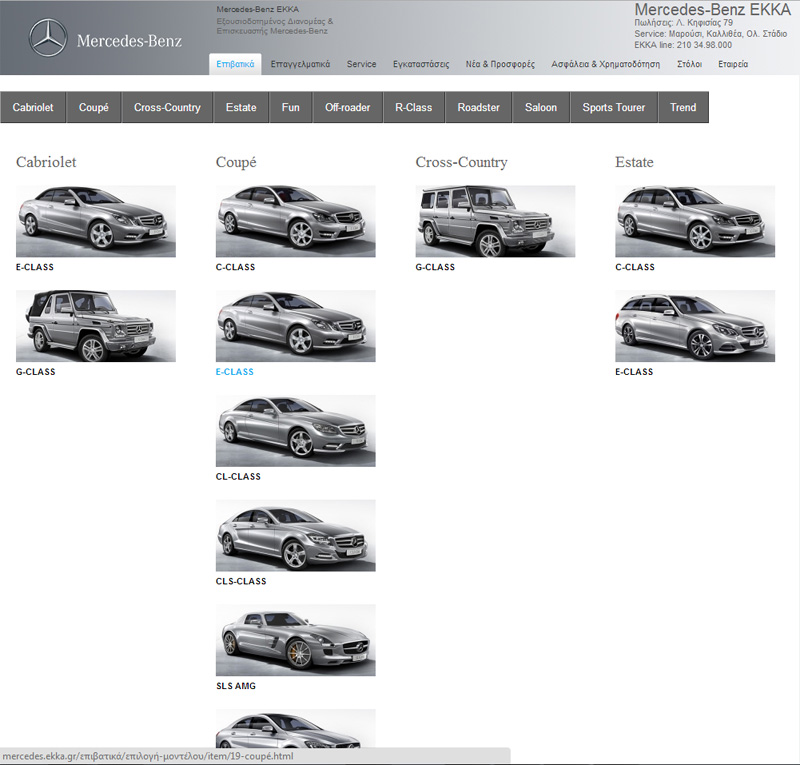Filter by the Off-roader category
The width and height of the screenshot is (800, 765).
347,108
